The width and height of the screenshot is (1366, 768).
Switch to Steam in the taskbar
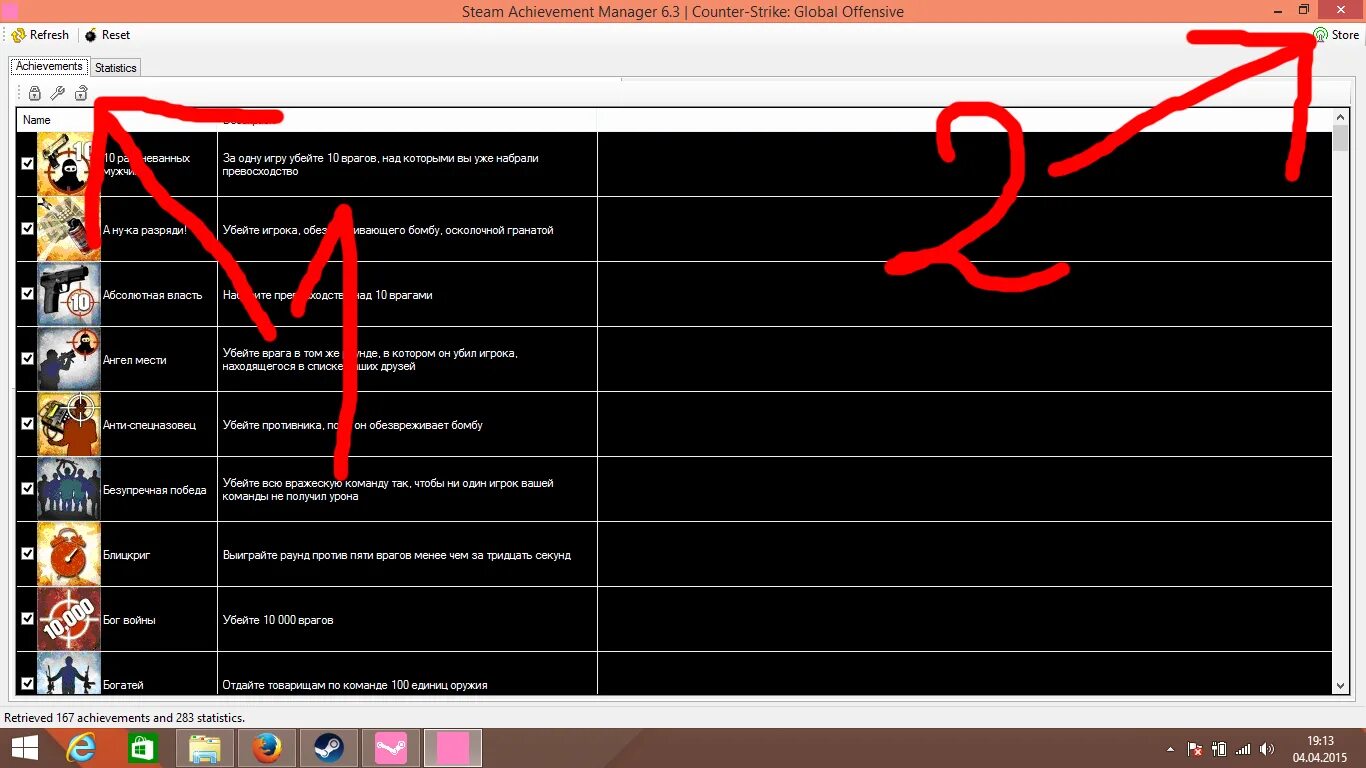tap(329, 748)
